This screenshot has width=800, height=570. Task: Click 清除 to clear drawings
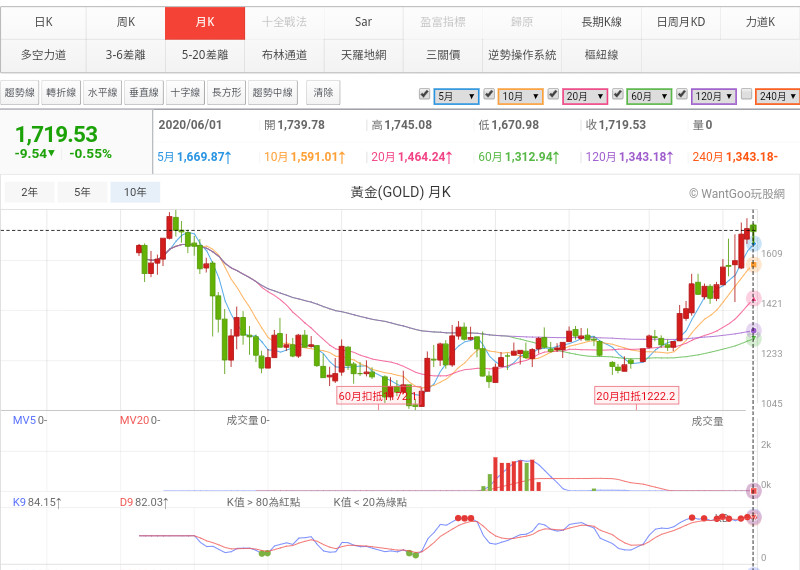(323, 93)
